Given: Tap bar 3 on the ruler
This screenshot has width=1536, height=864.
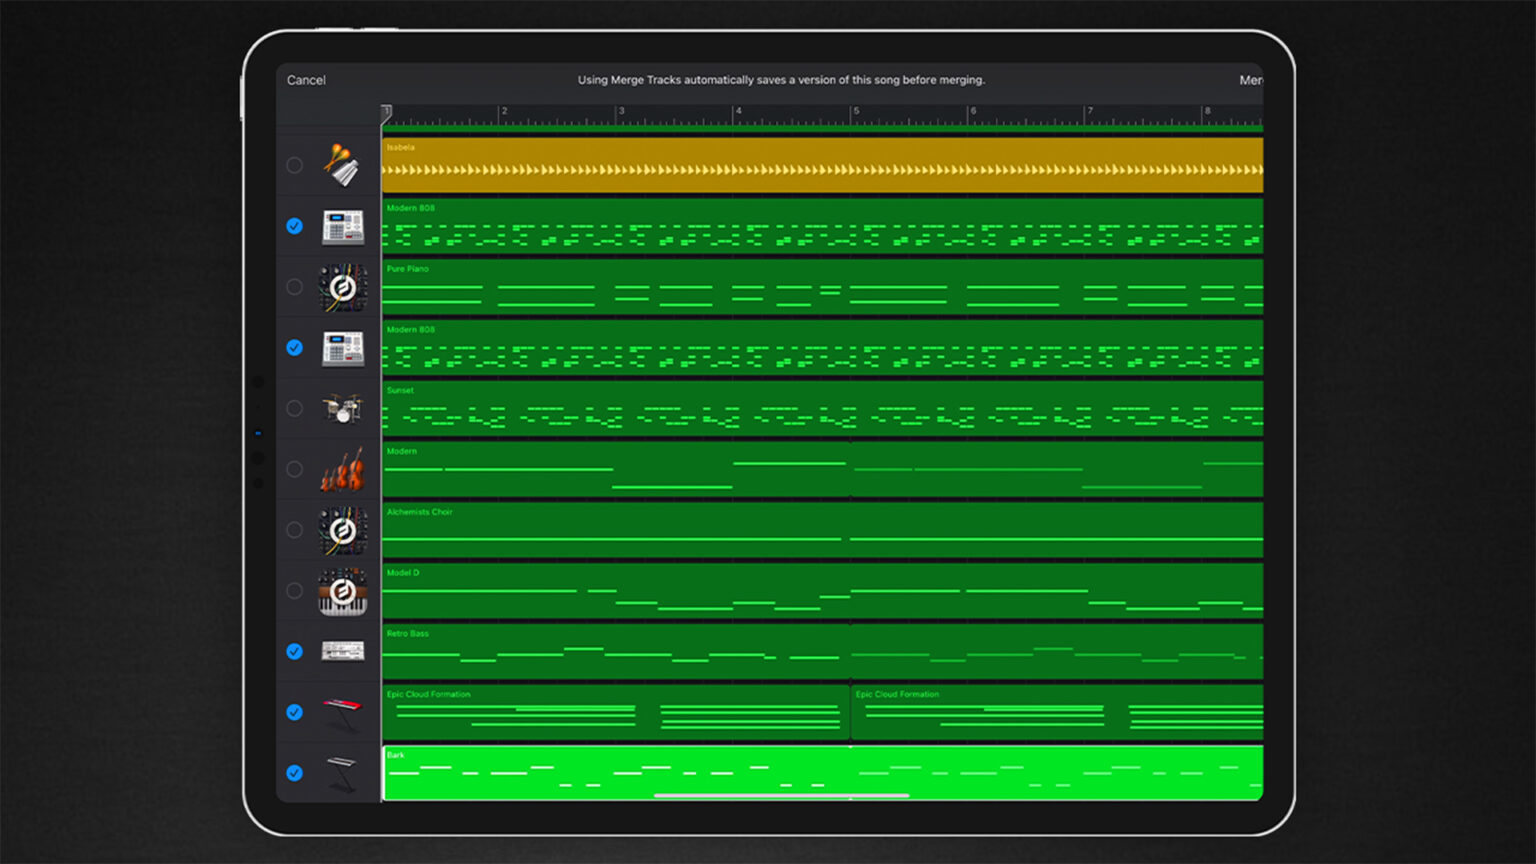Looking at the screenshot, I should click(x=621, y=111).
